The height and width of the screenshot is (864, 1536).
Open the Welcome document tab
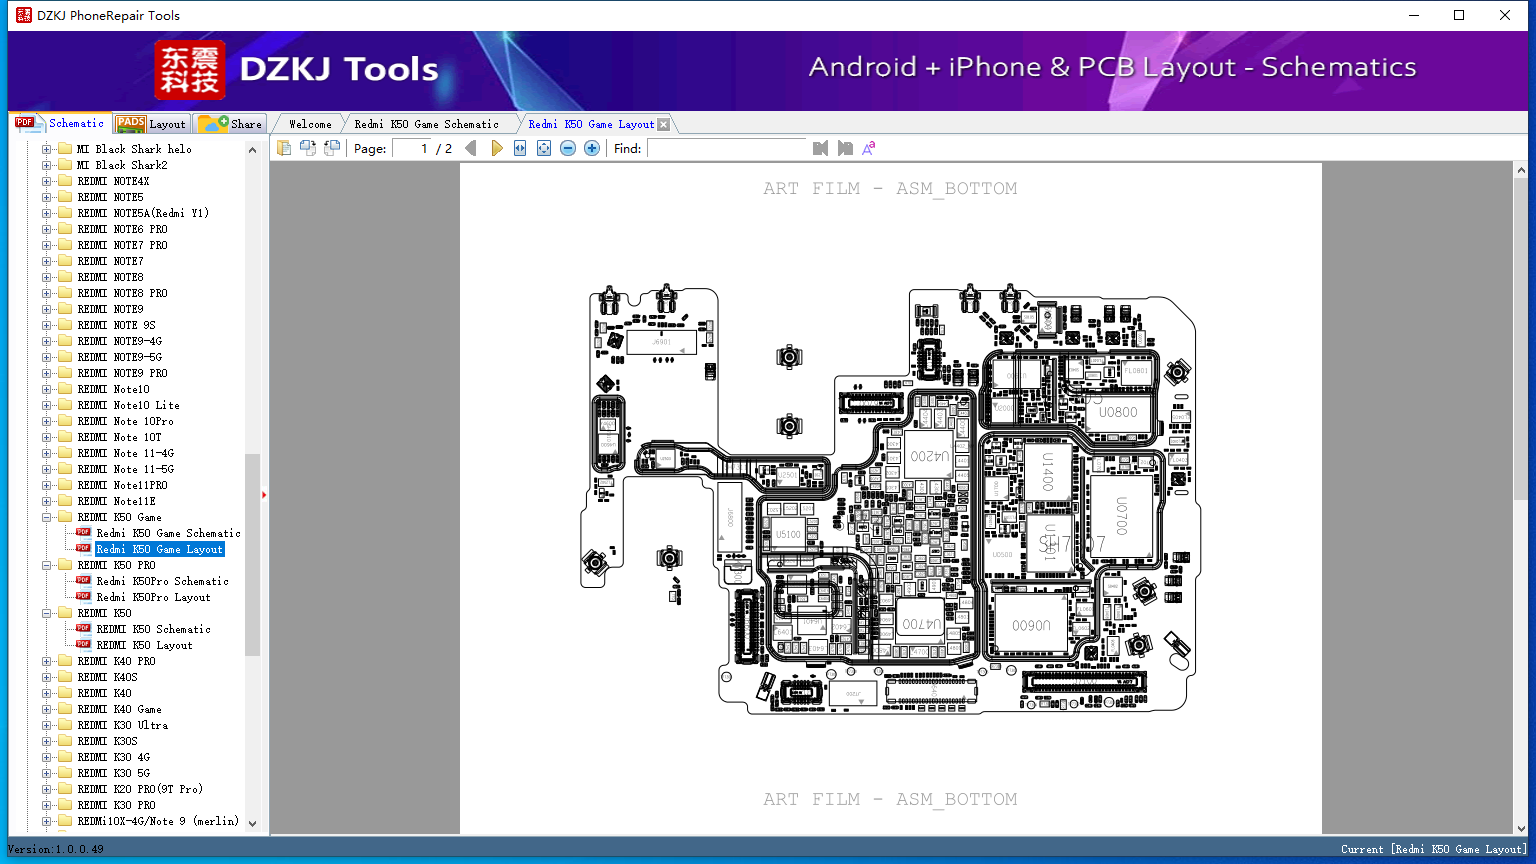click(310, 124)
